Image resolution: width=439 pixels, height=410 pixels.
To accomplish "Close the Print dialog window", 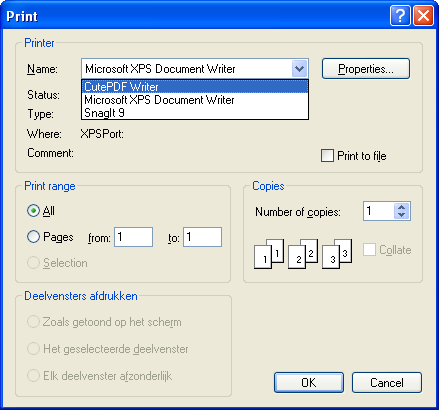I will click(423, 15).
